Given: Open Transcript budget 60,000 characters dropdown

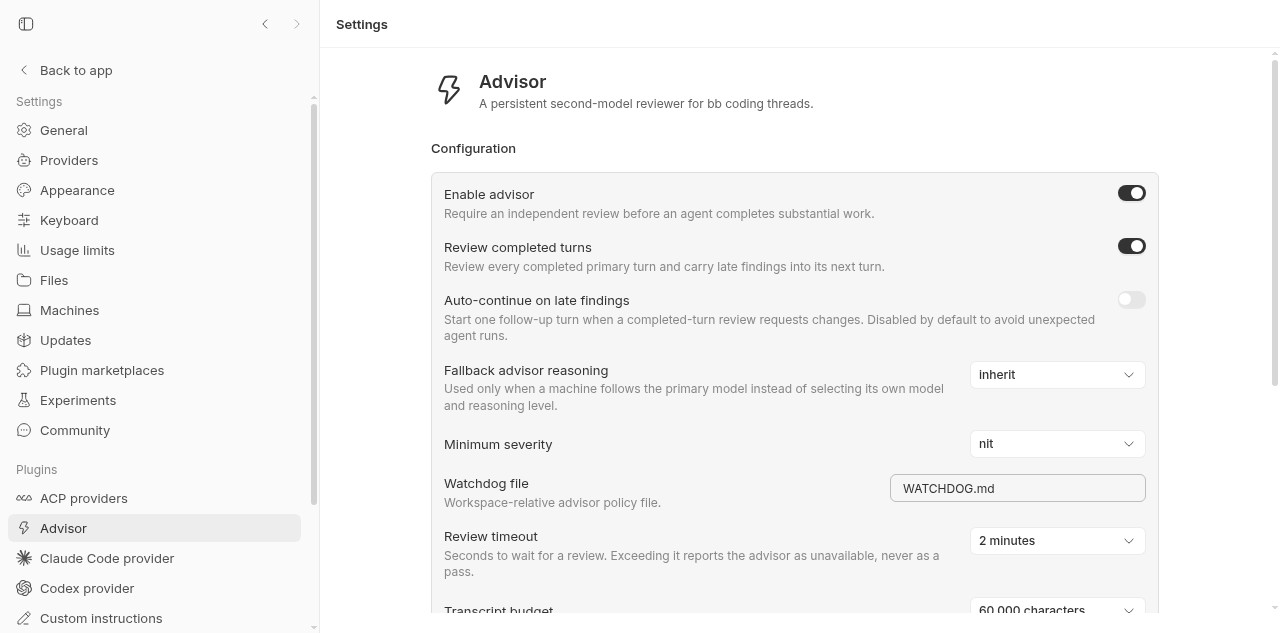Looking at the screenshot, I should [1057, 607].
